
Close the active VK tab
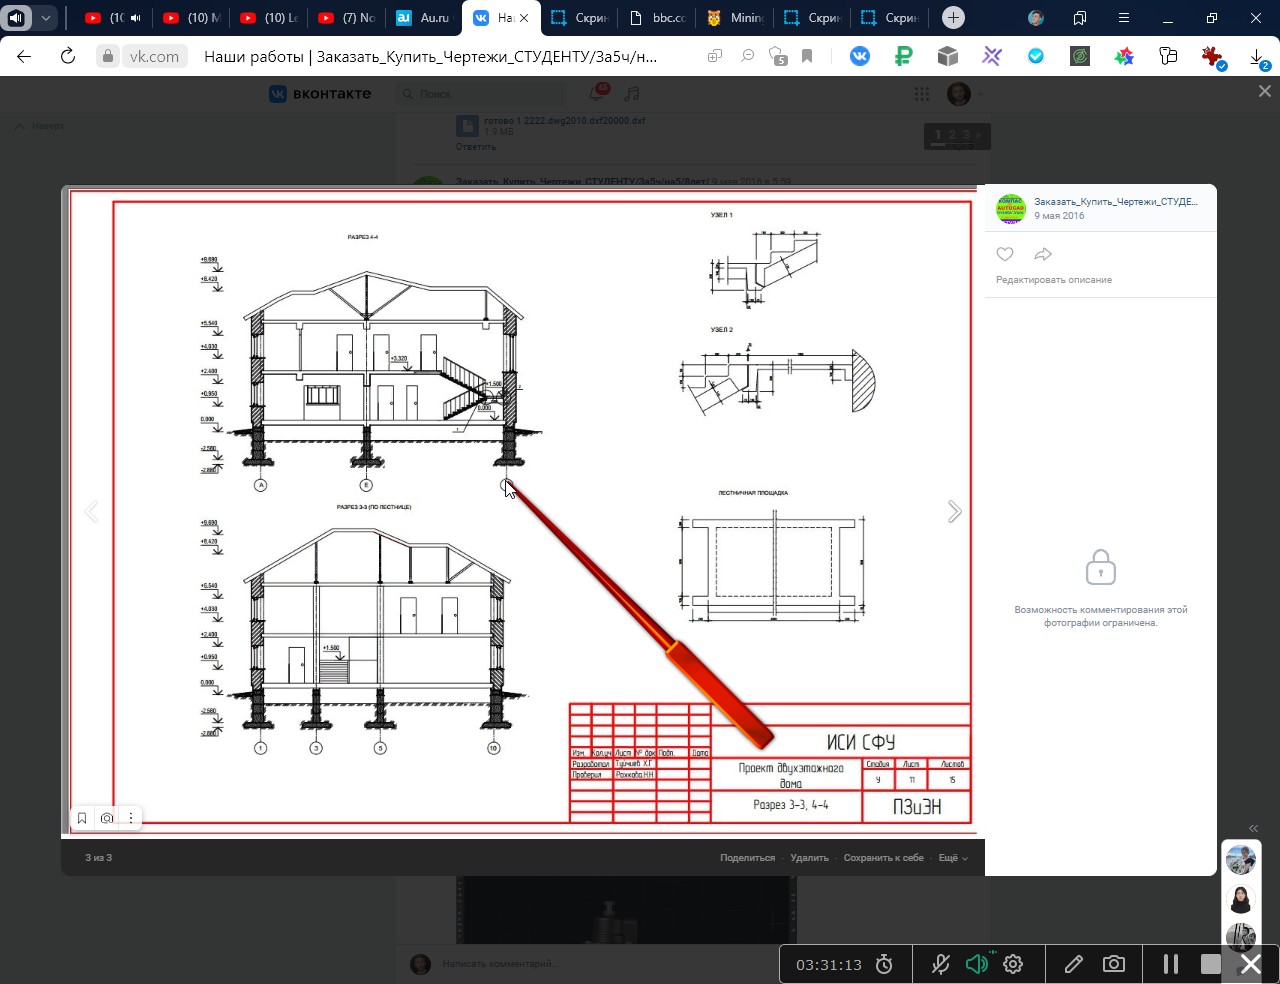[524, 18]
